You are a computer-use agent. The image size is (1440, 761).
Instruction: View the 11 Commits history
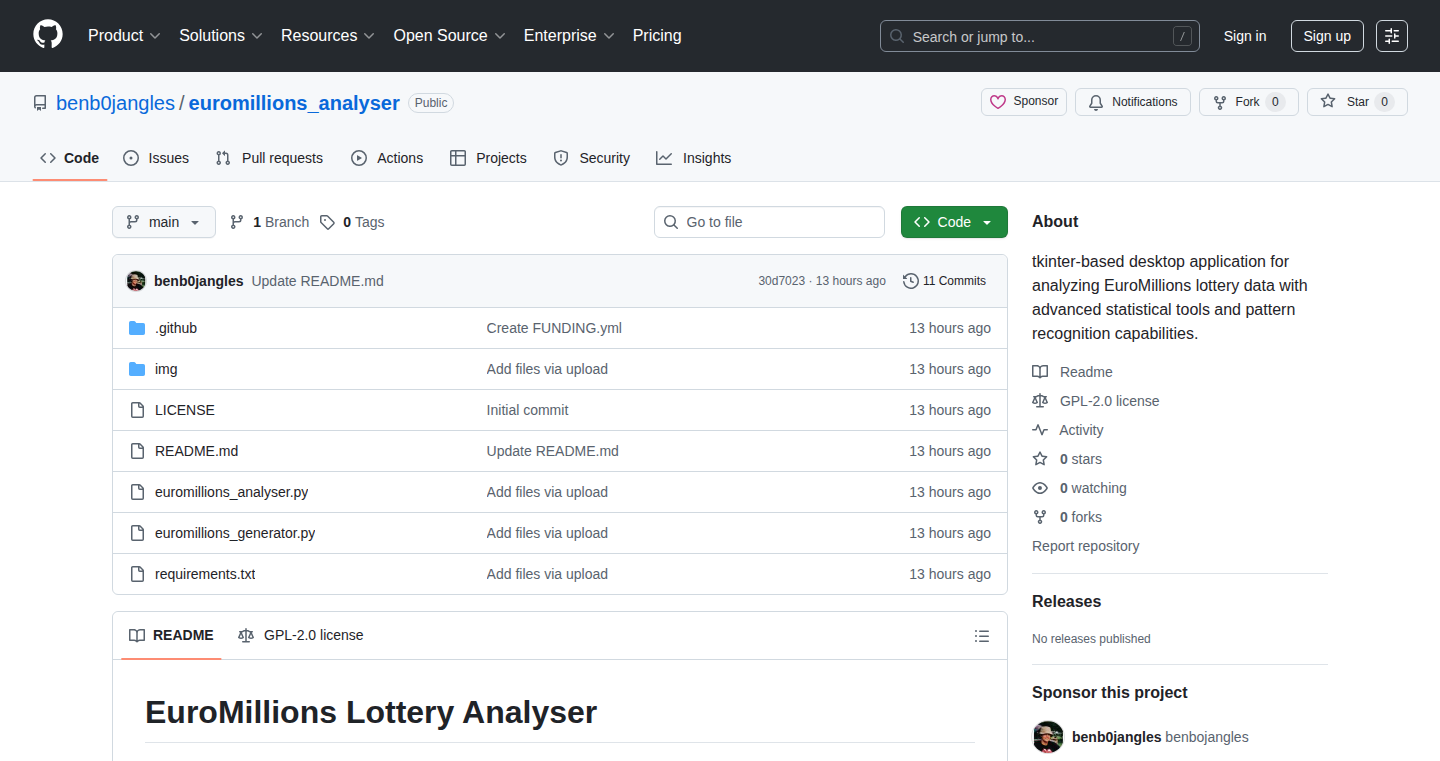(944, 281)
